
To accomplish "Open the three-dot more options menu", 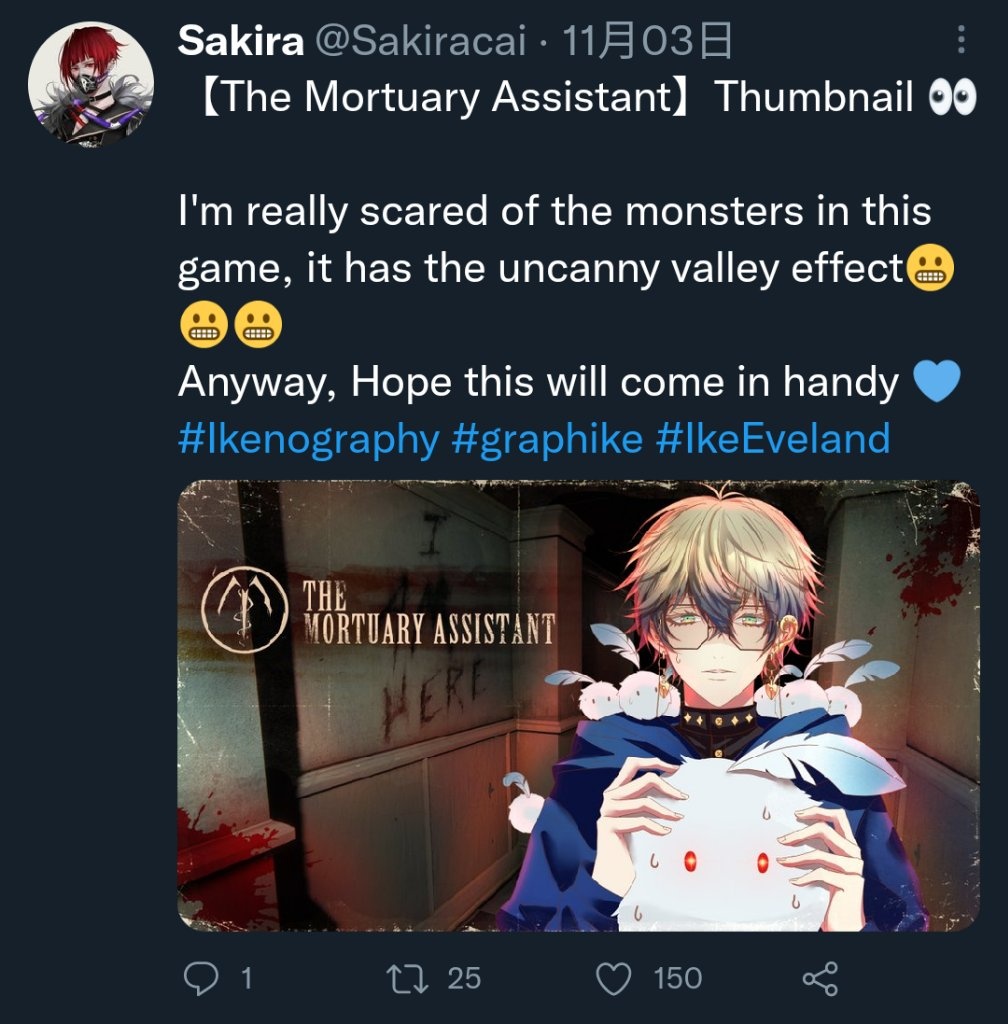I will (961, 39).
